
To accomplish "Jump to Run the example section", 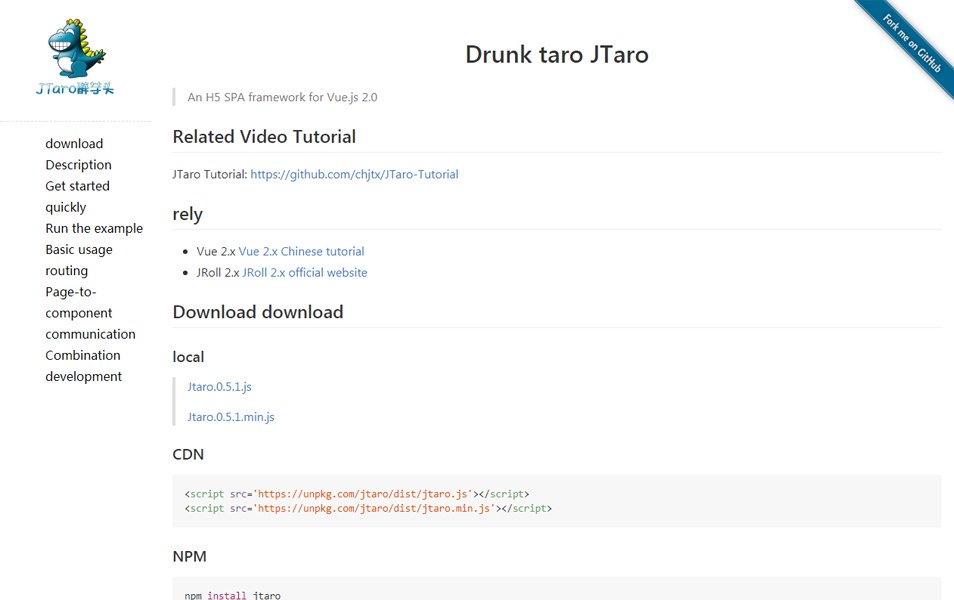I will (94, 228).
